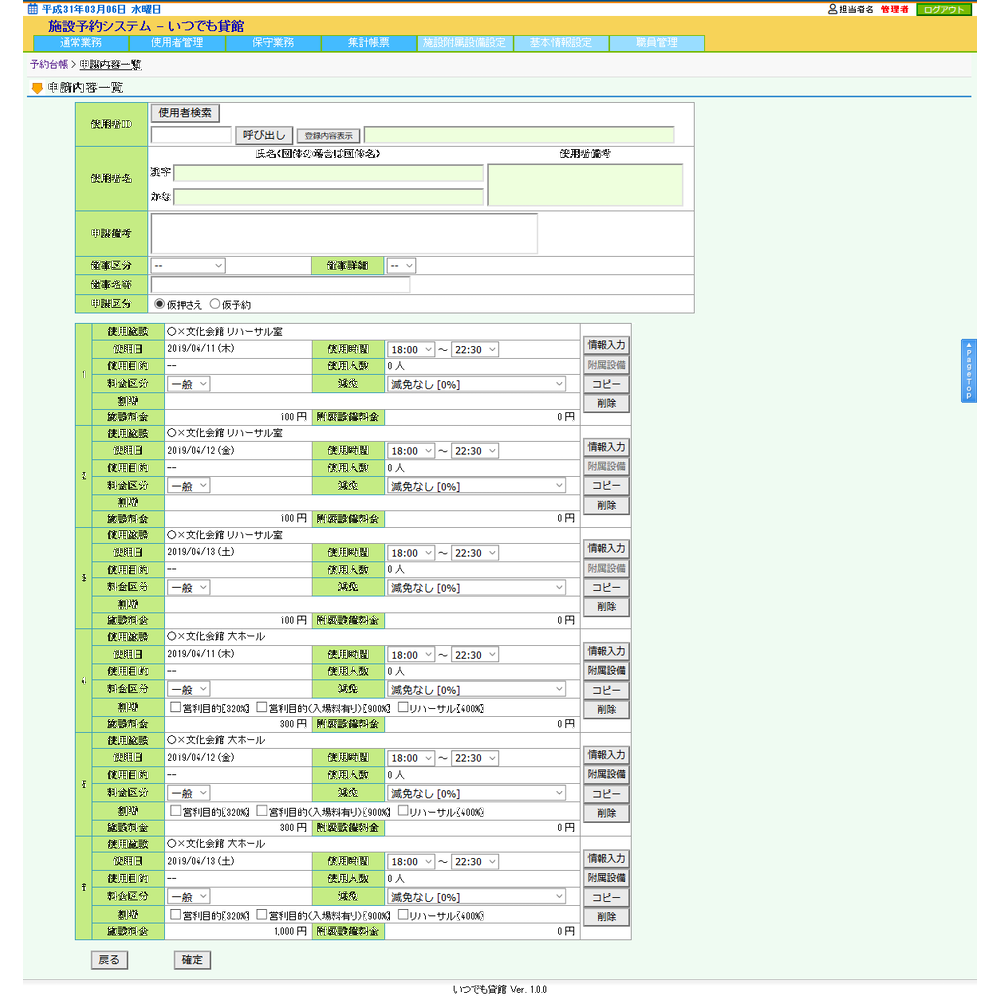Viewport: 1000px width, 1000px height.
Task: Click the 呼び出し button
Action: click(x=264, y=135)
